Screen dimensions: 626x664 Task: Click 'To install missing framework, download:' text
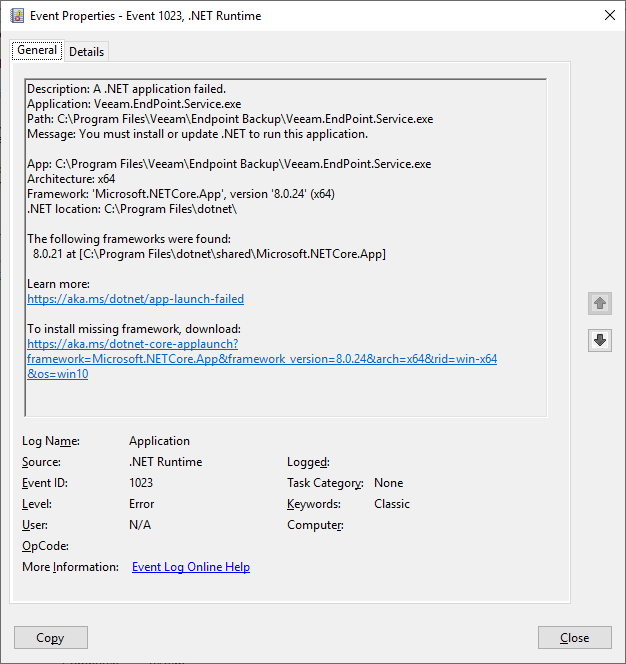point(134,329)
